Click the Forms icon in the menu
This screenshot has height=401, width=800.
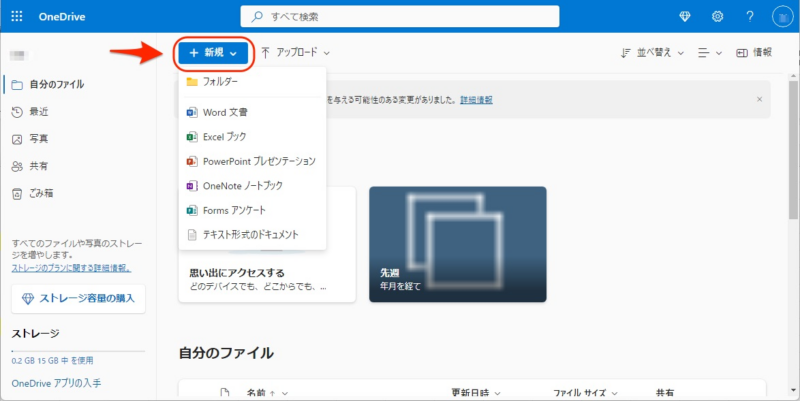click(192, 210)
